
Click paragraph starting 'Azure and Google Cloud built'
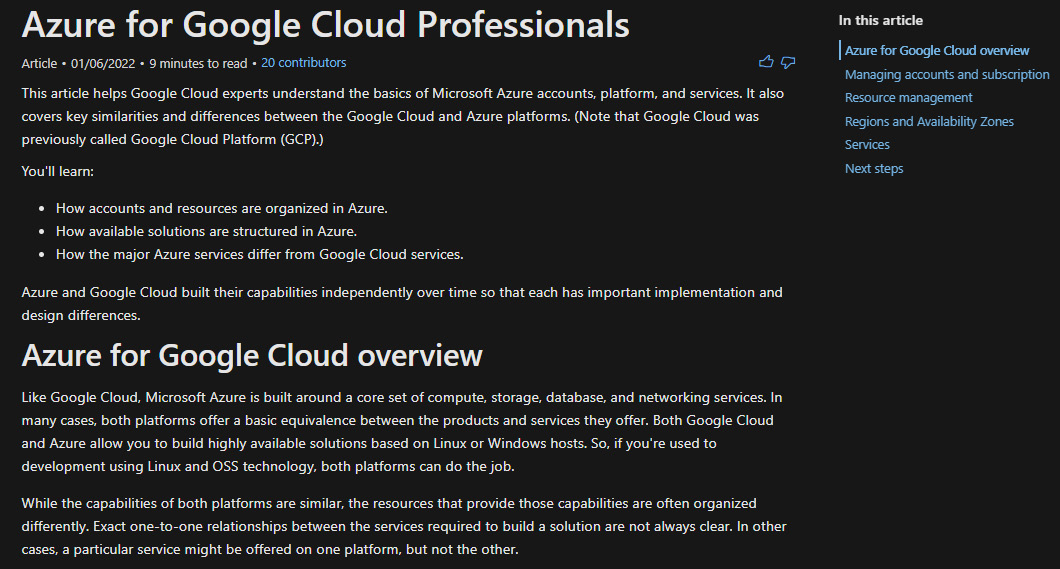tap(402, 303)
